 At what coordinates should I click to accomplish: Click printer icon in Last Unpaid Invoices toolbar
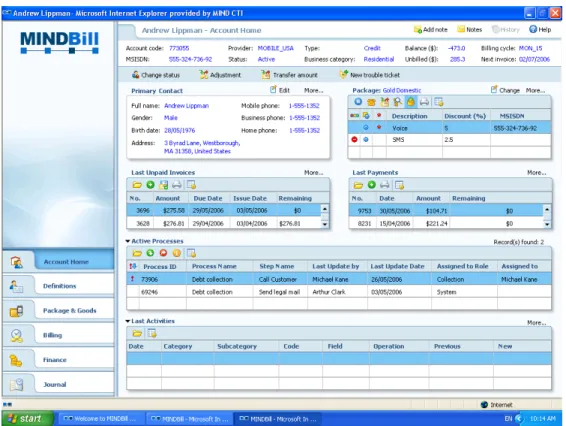(x=177, y=185)
